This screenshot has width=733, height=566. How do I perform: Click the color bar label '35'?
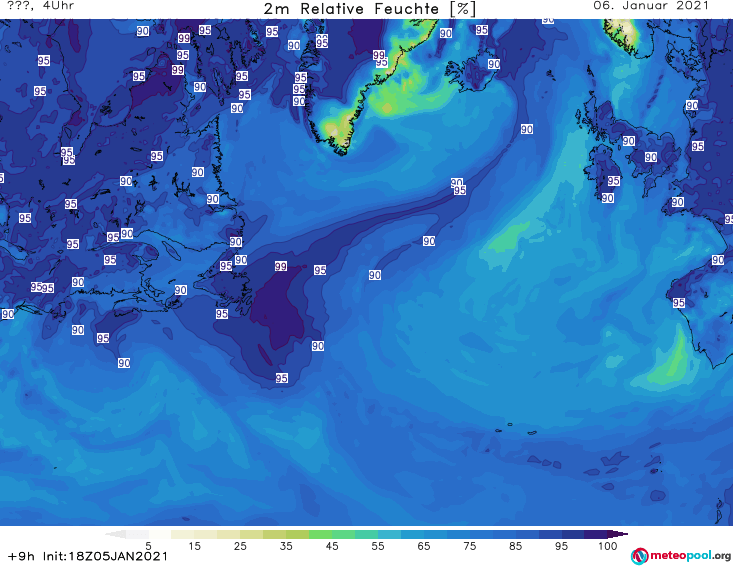(x=286, y=546)
